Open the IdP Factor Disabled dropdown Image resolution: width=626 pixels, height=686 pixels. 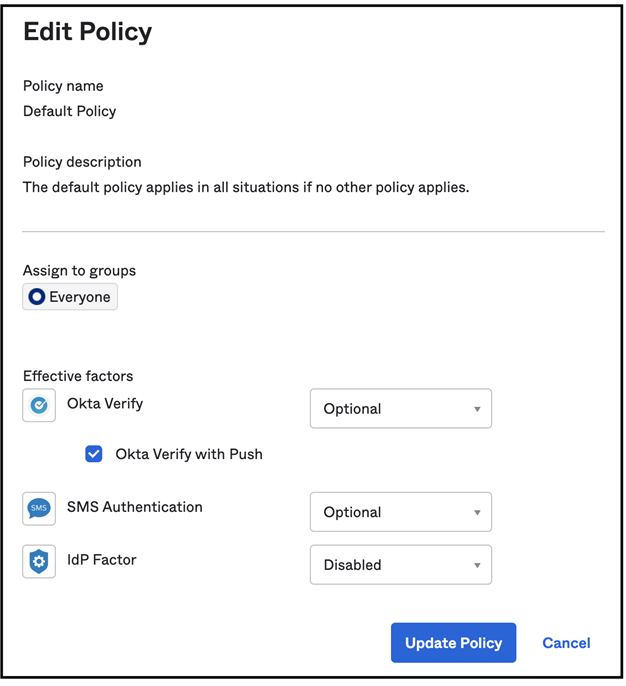[x=400, y=565]
